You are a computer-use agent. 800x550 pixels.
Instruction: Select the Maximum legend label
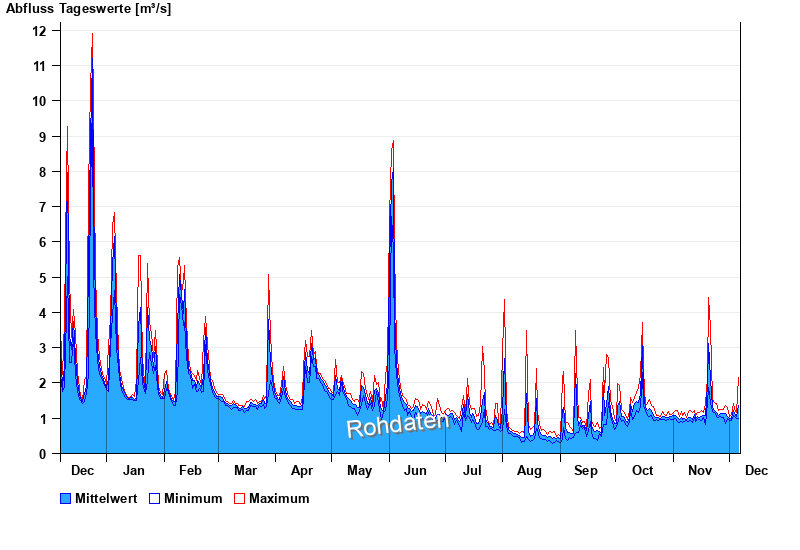[x=279, y=498]
